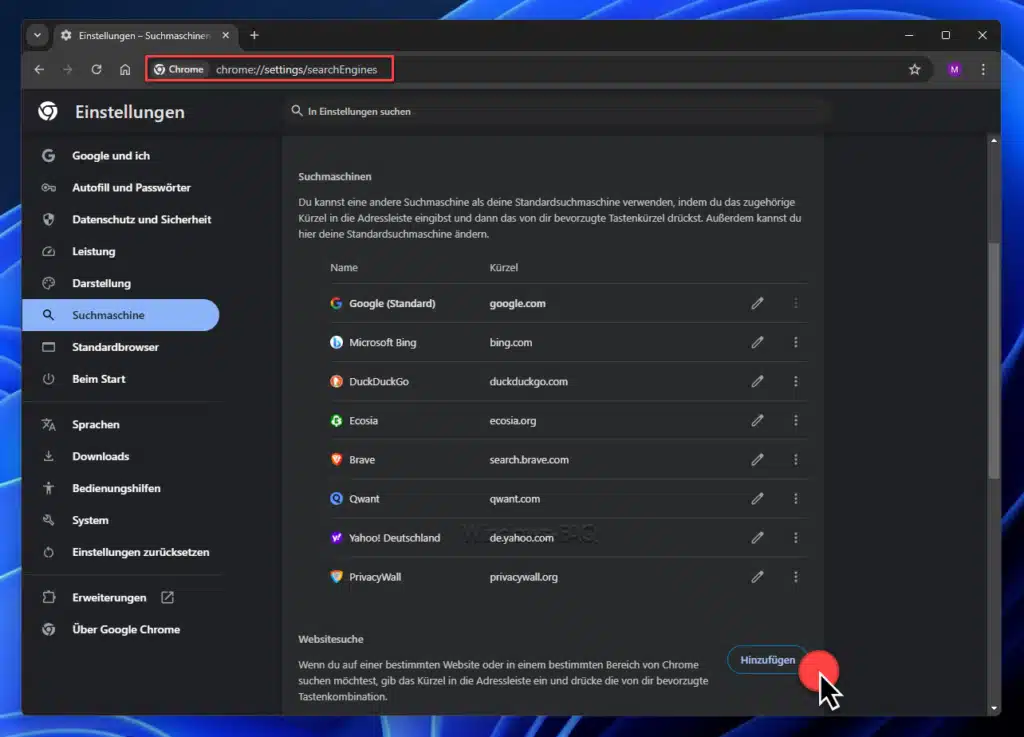This screenshot has width=1024, height=737.
Task: Open the profile avatar M
Action: pos(954,69)
